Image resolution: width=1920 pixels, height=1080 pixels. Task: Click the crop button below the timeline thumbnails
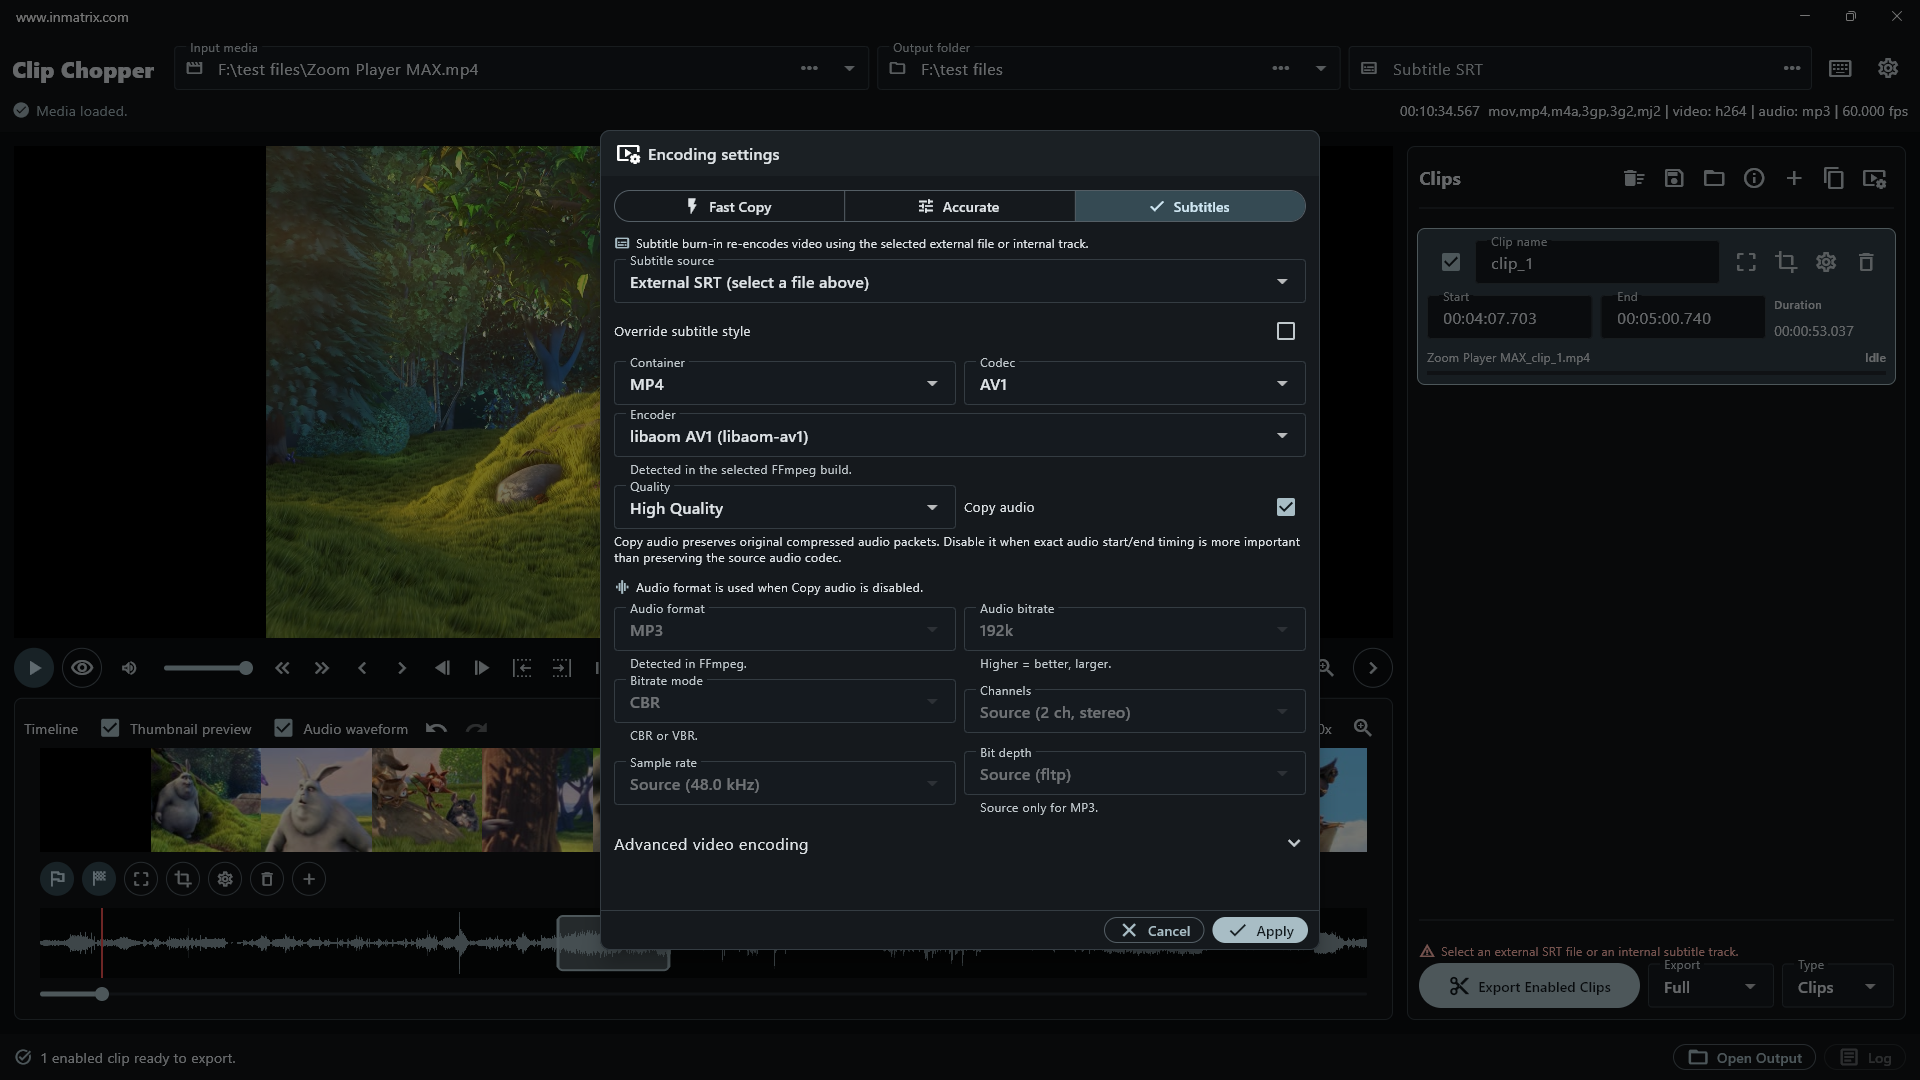[x=183, y=879]
